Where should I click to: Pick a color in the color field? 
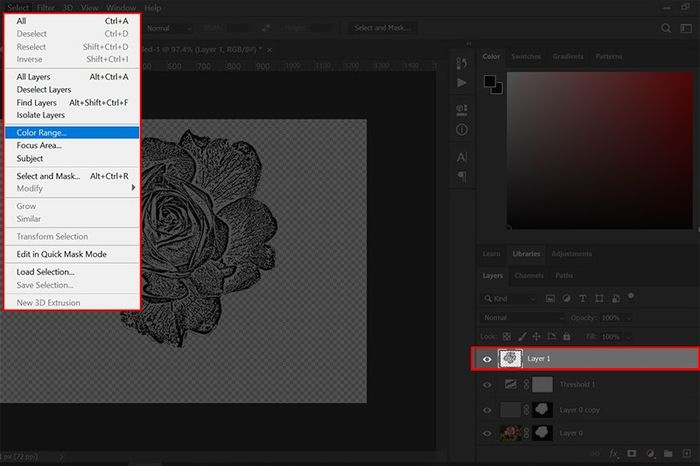600,150
